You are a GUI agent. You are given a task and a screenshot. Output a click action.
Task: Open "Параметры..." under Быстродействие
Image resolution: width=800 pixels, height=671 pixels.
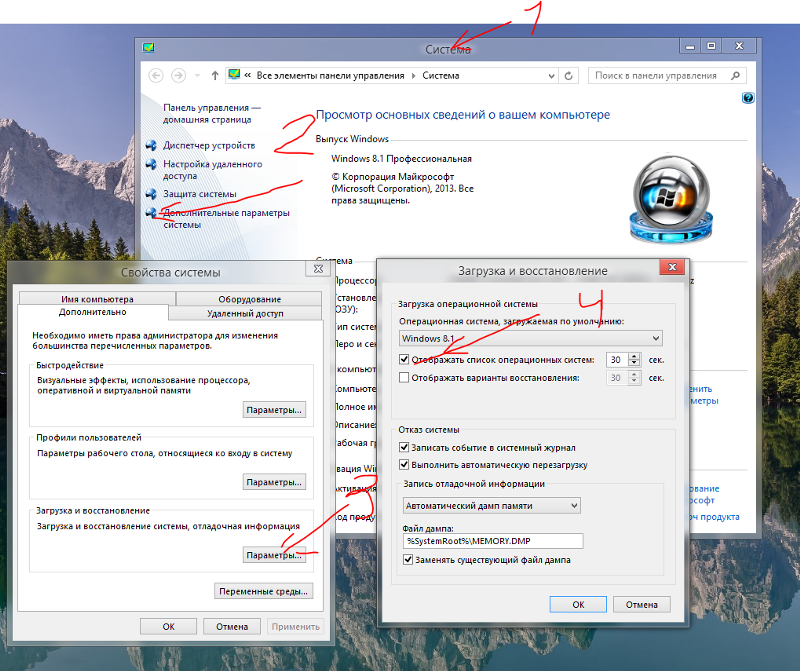(x=274, y=410)
